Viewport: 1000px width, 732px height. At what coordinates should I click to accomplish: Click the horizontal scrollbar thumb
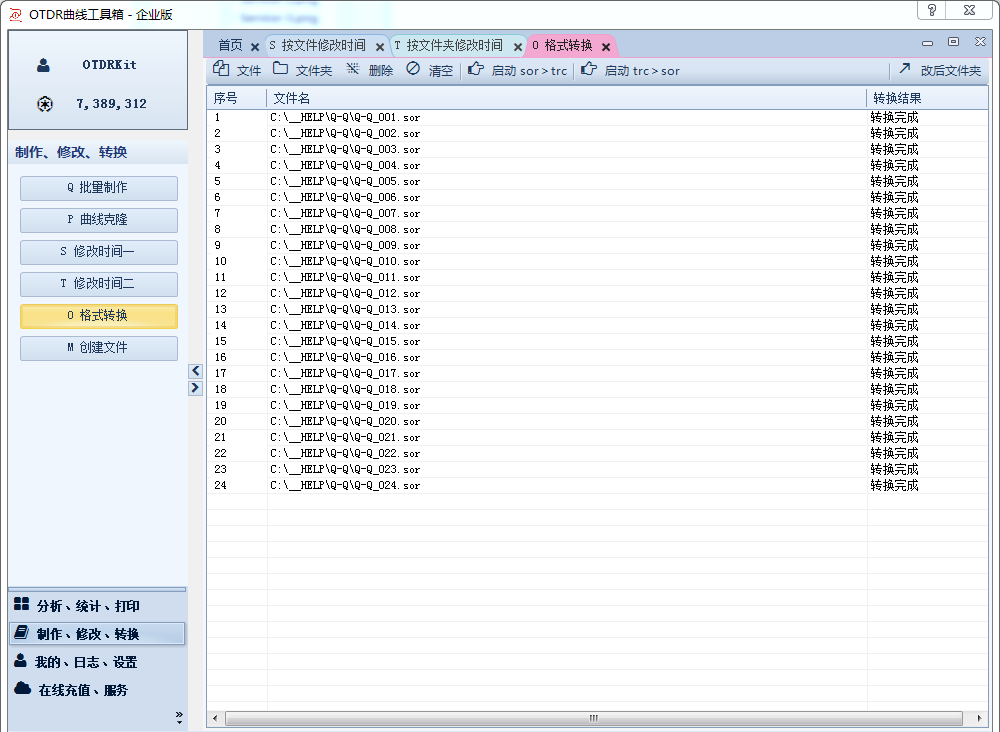(x=593, y=718)
